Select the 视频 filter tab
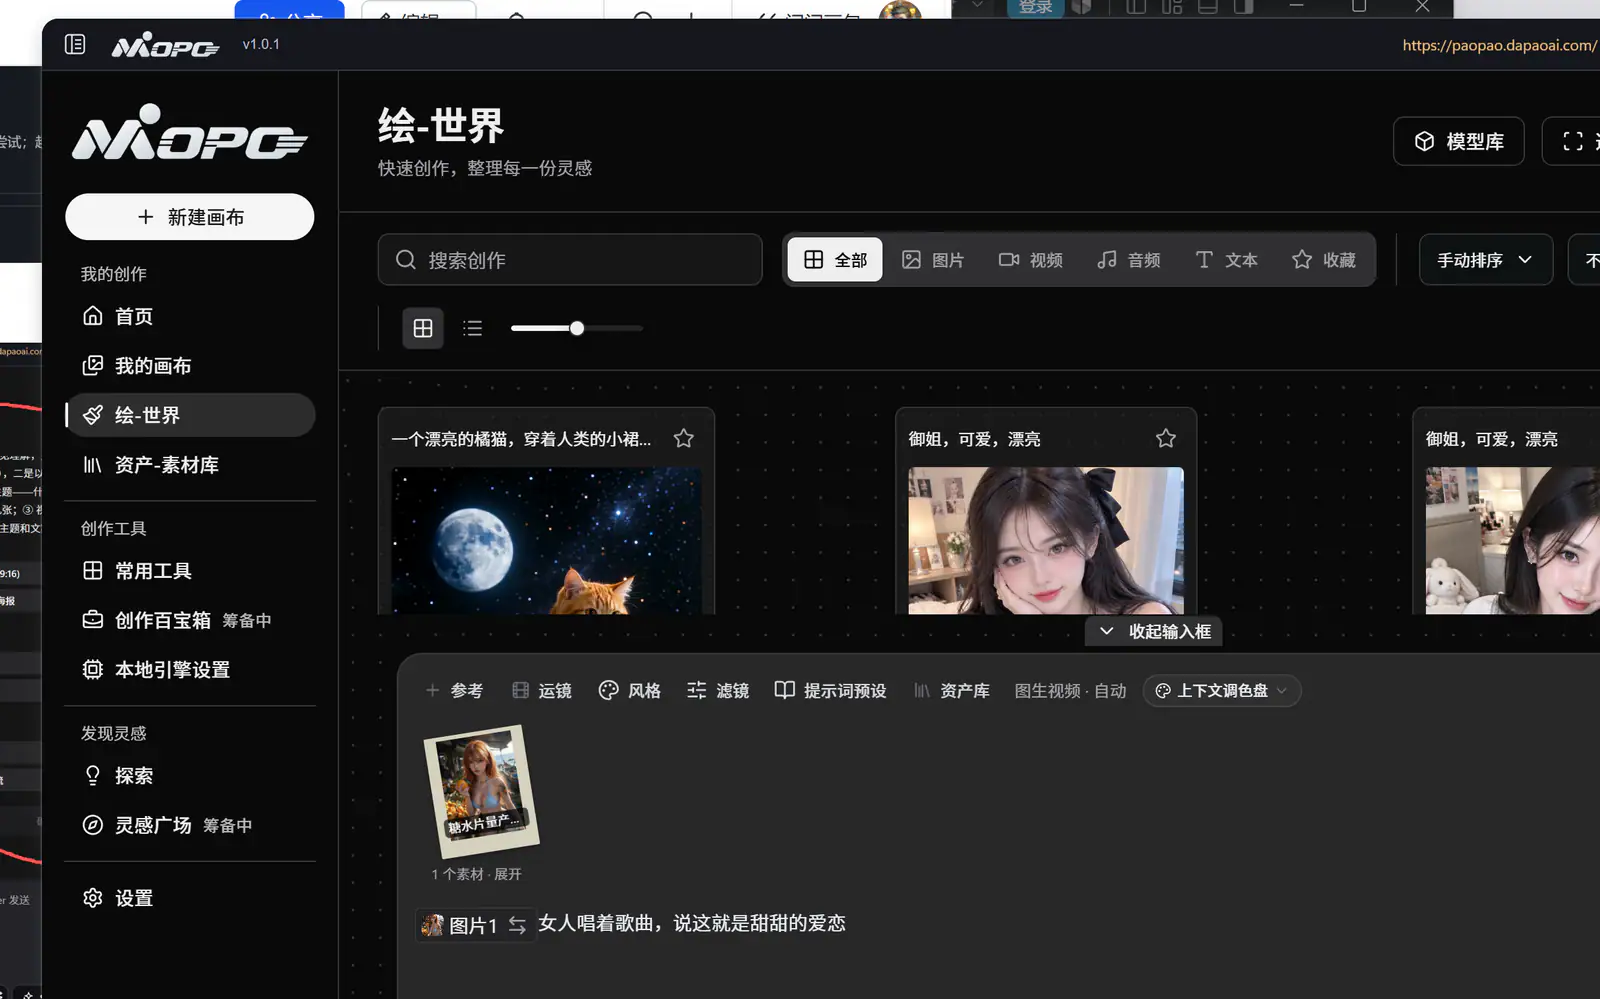This screenshot has width=1600, height=999. point(1031,260)
